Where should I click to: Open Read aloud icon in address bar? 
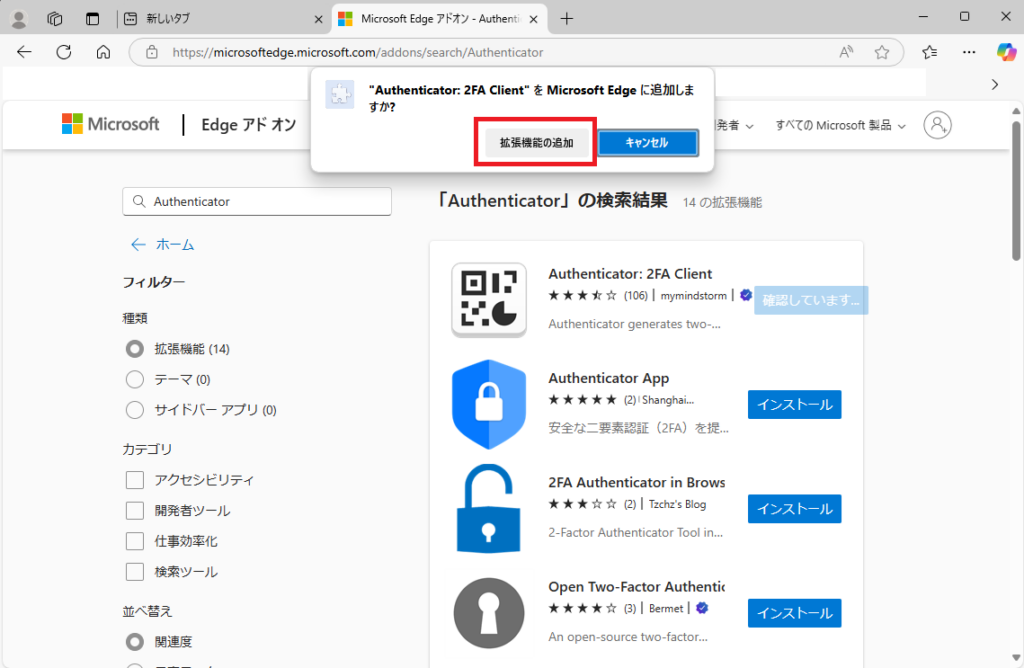click(846, 52)
